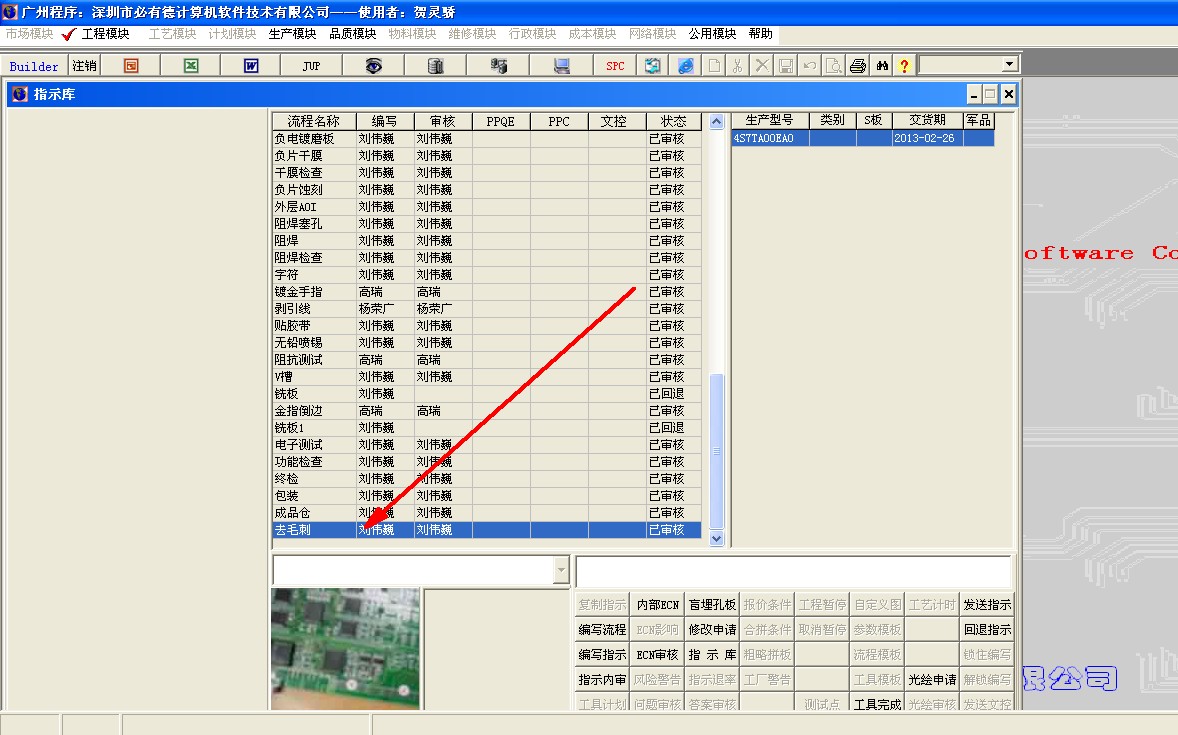
Task: Click the 流程名称 column header
Action: coord(314,121)
